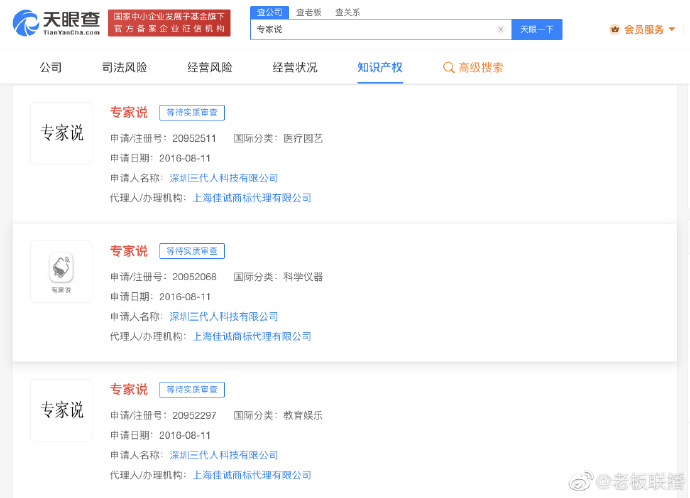Viewport: 690px width, 498px height.
Task: Click the 科学仪器 classification text
Action: pos(303,277)
